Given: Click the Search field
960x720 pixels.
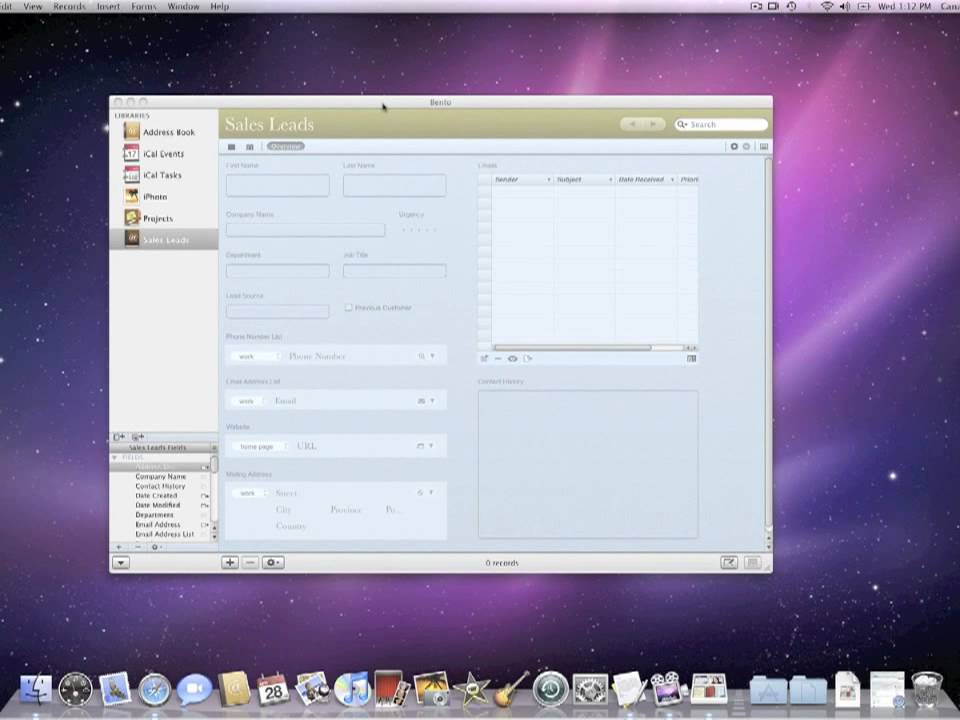Looking at the screenshot, I should (721, 124).
